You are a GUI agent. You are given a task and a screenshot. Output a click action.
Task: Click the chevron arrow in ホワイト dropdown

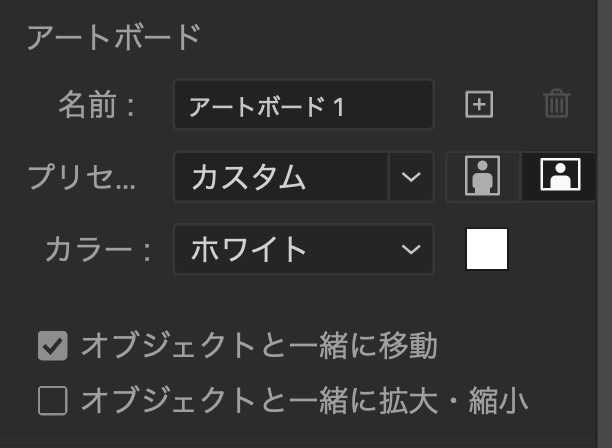click(410, 249)
